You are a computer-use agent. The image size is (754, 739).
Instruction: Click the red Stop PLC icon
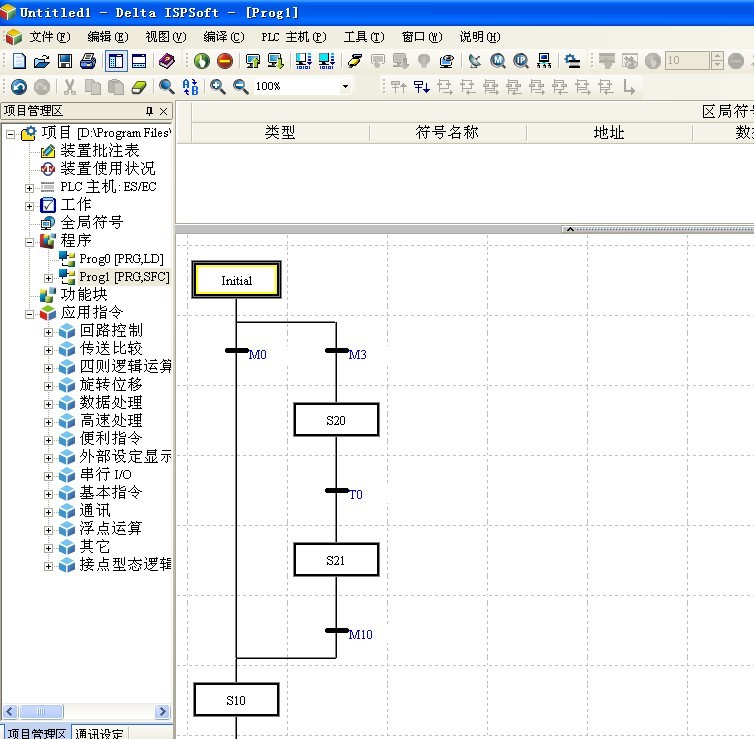(x=225, y=61)
